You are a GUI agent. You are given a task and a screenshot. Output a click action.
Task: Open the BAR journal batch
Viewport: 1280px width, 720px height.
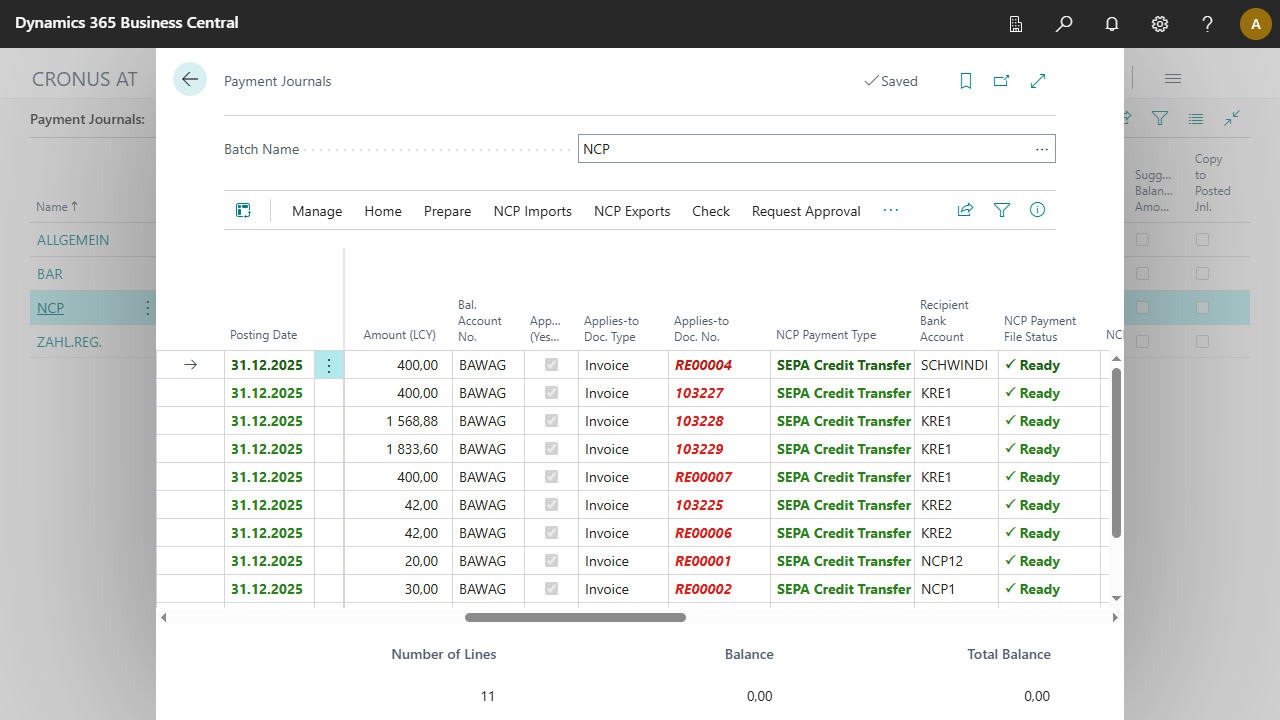[50, 274]
